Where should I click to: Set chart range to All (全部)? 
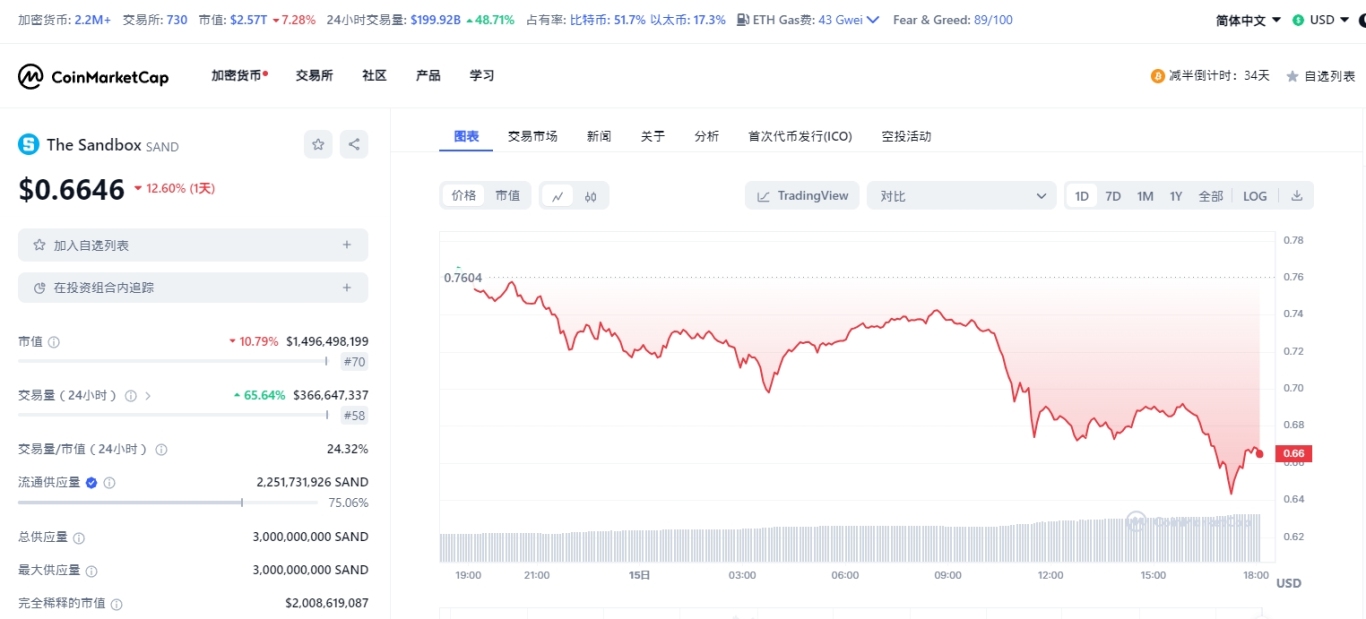coord(1211,196)
